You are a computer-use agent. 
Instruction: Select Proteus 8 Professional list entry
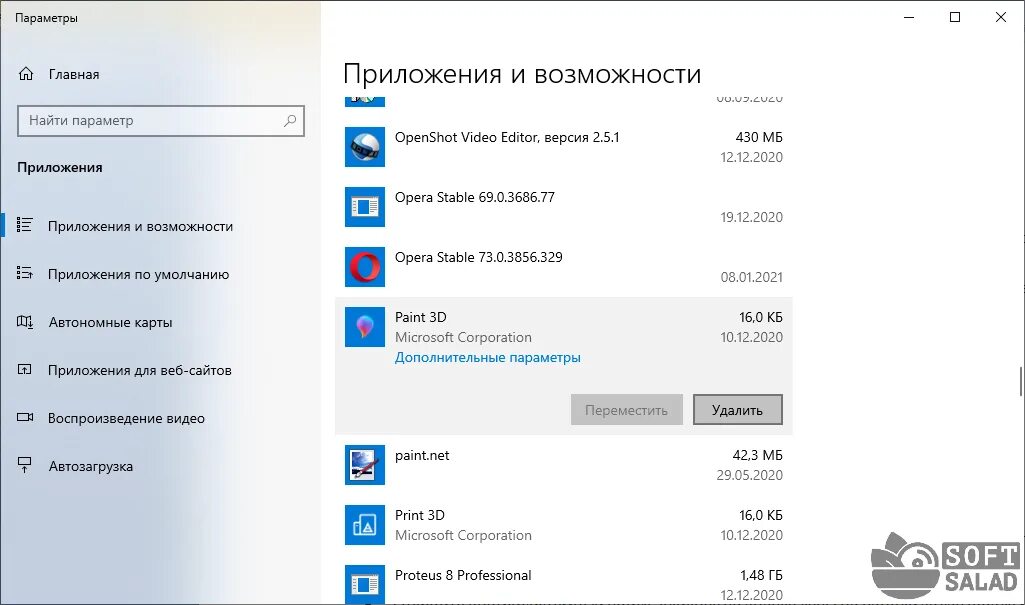(563, 581)
